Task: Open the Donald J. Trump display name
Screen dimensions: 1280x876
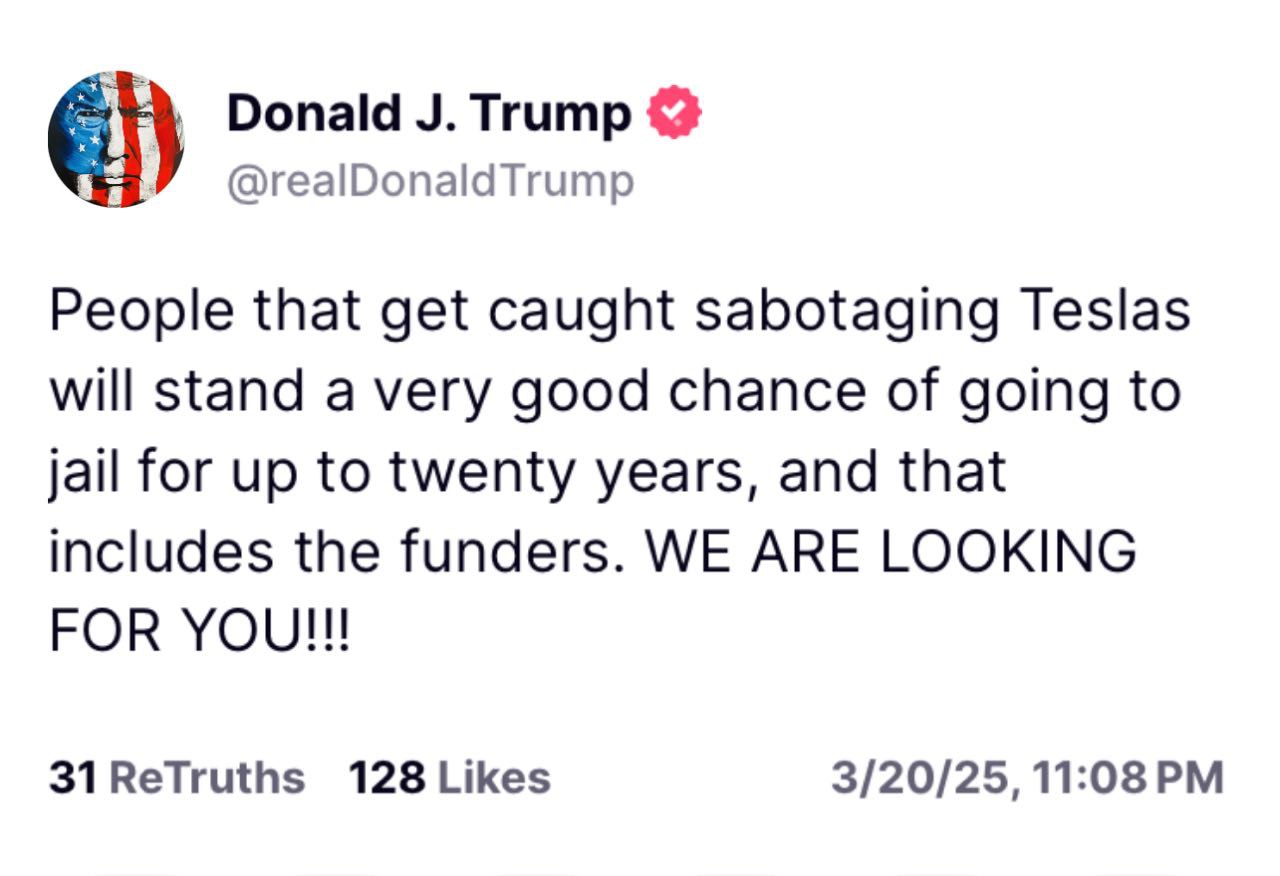Action: [430, 114]
